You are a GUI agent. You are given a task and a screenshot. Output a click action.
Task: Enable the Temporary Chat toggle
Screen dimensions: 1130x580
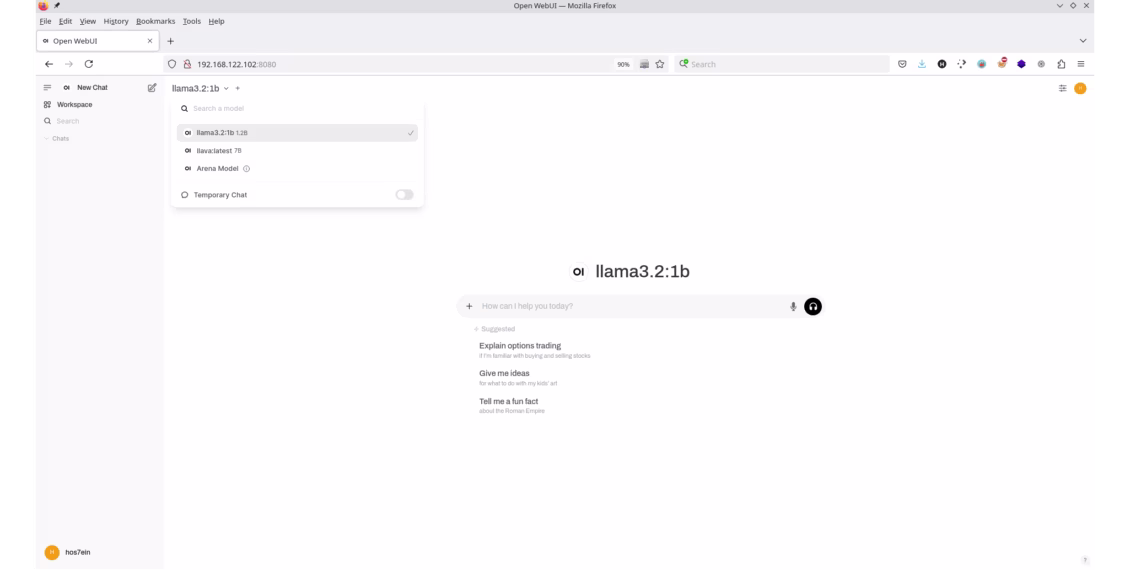click(x=404, y=195)
